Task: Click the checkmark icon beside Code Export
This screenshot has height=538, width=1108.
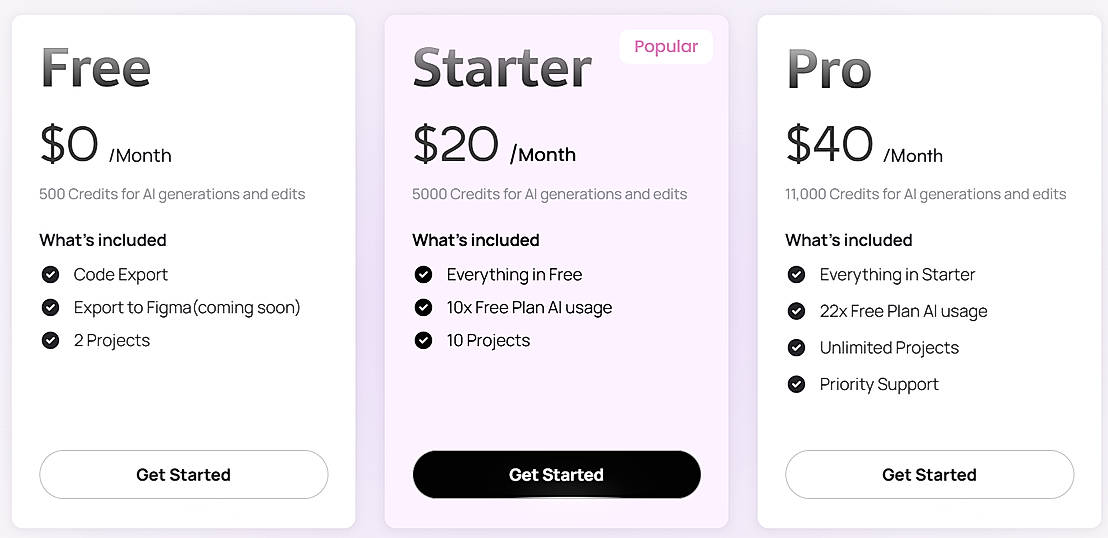Action: (x=50, y=274)
